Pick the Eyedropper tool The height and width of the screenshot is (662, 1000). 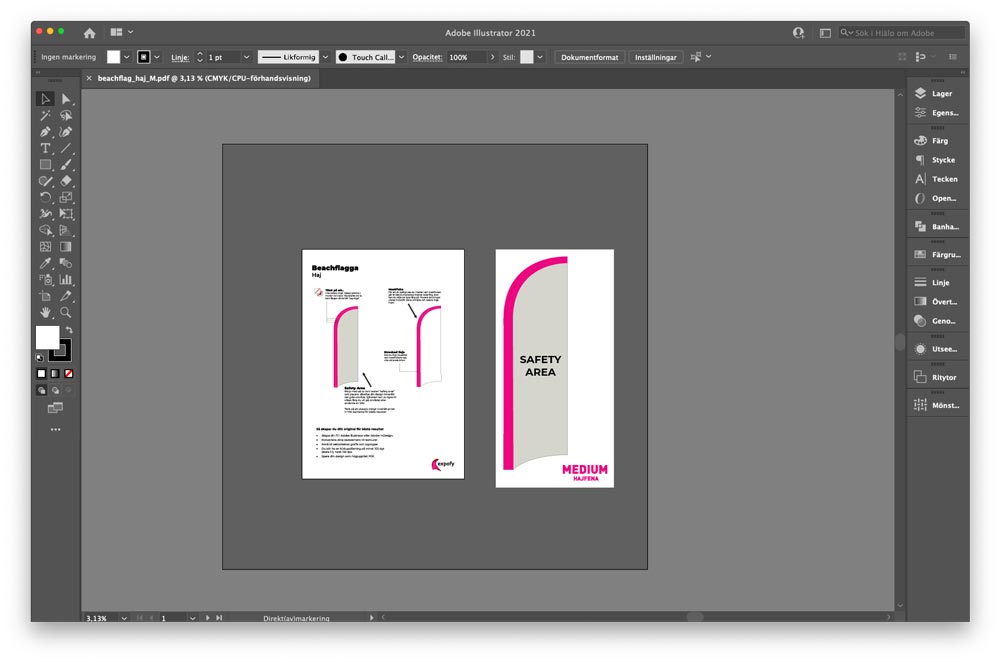coord(45,263)
